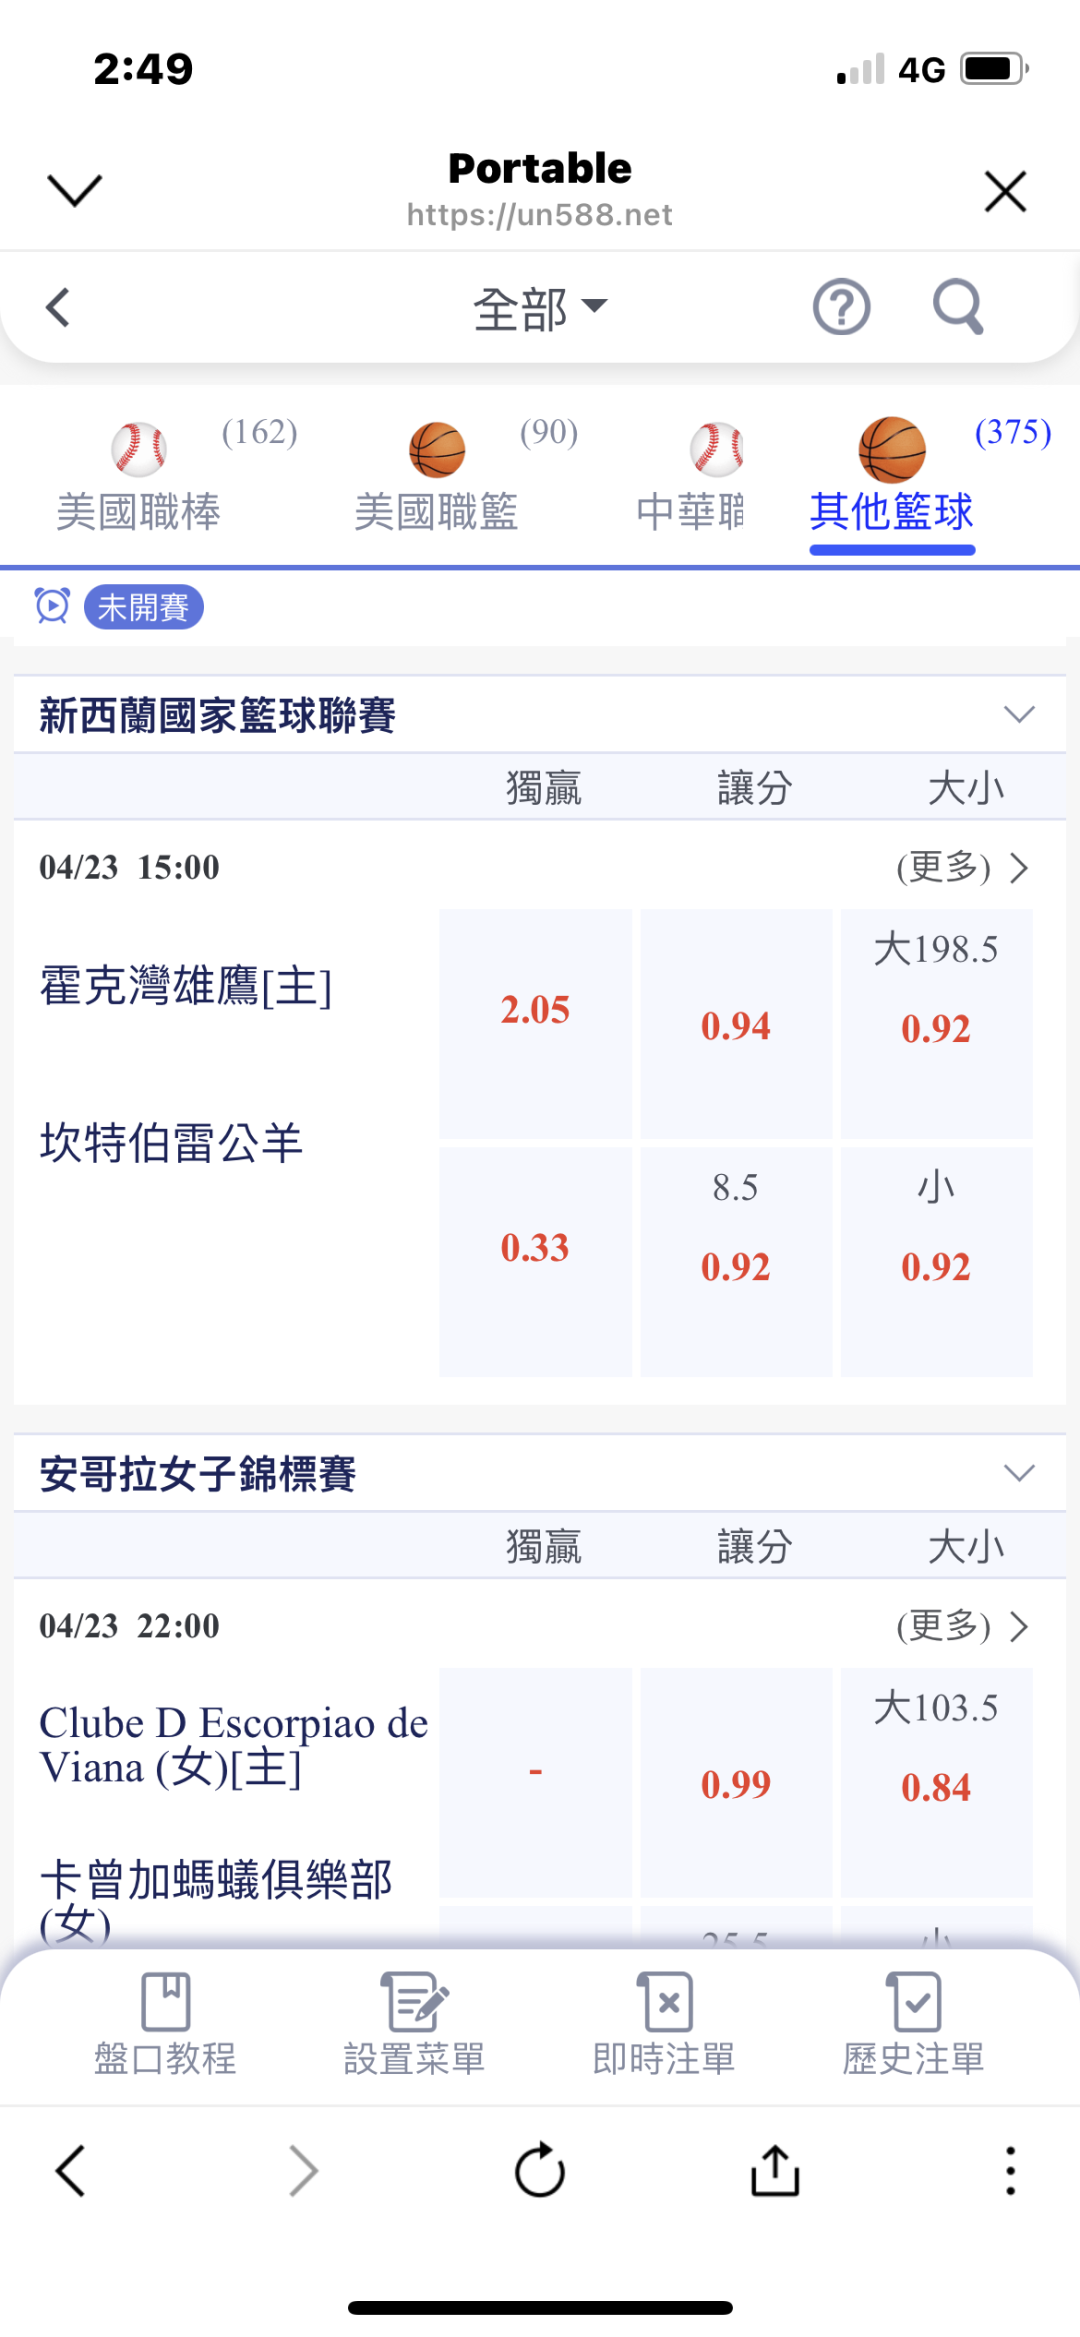
Task: Collapse the 安哥拉女子錦標賽 section
Action: tap(1019, 1473)
